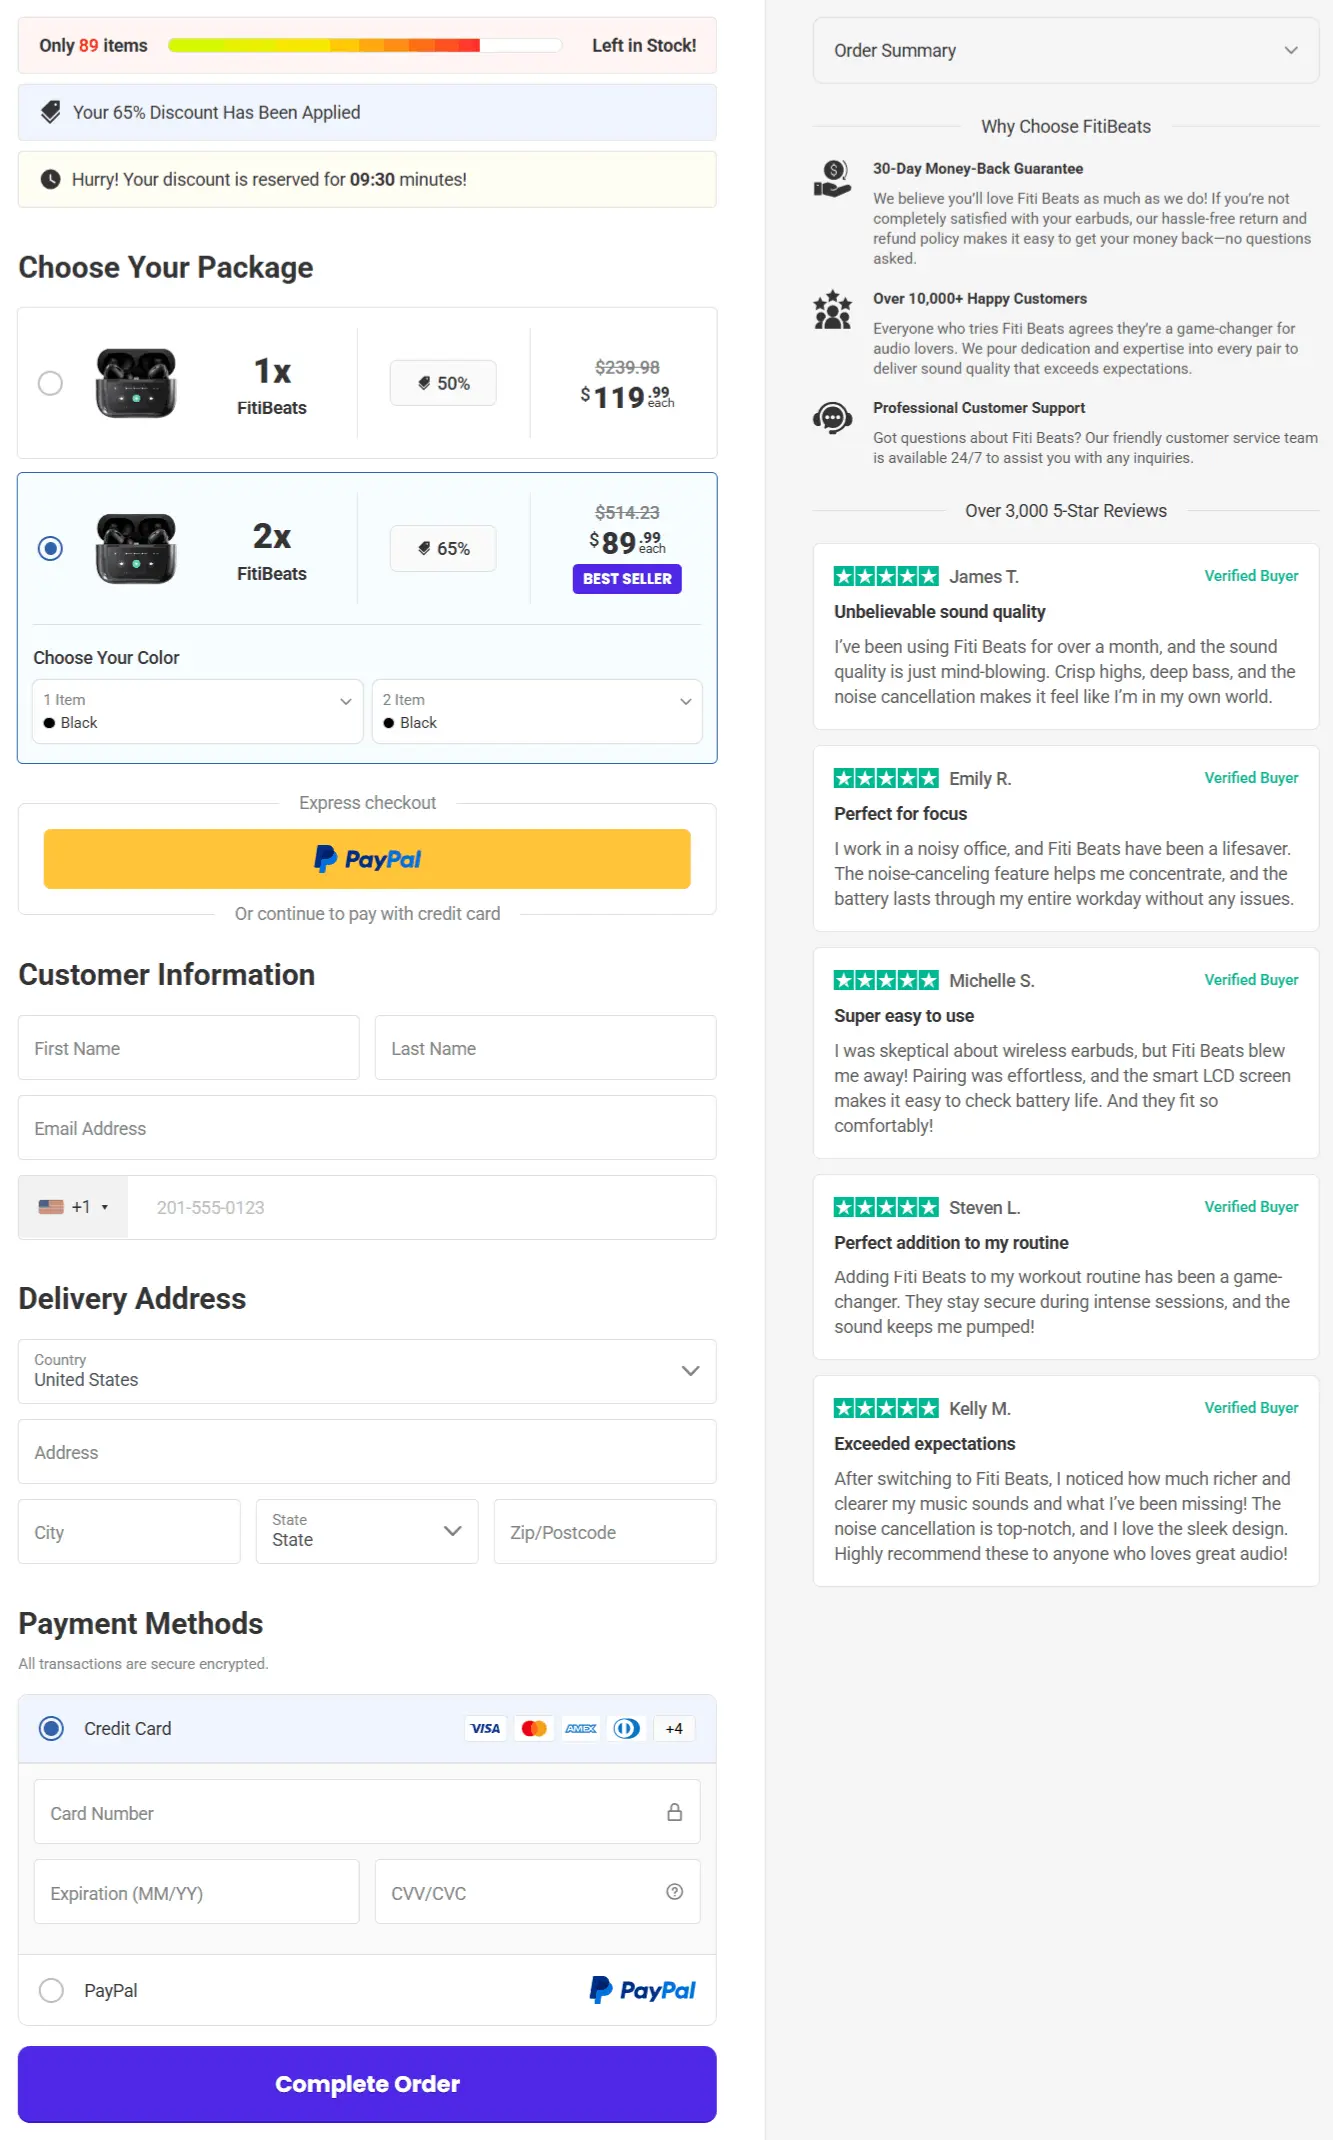Click the $119.99 each price
This screenshot has height=2140, width=1333.
(x=627, y=397)
